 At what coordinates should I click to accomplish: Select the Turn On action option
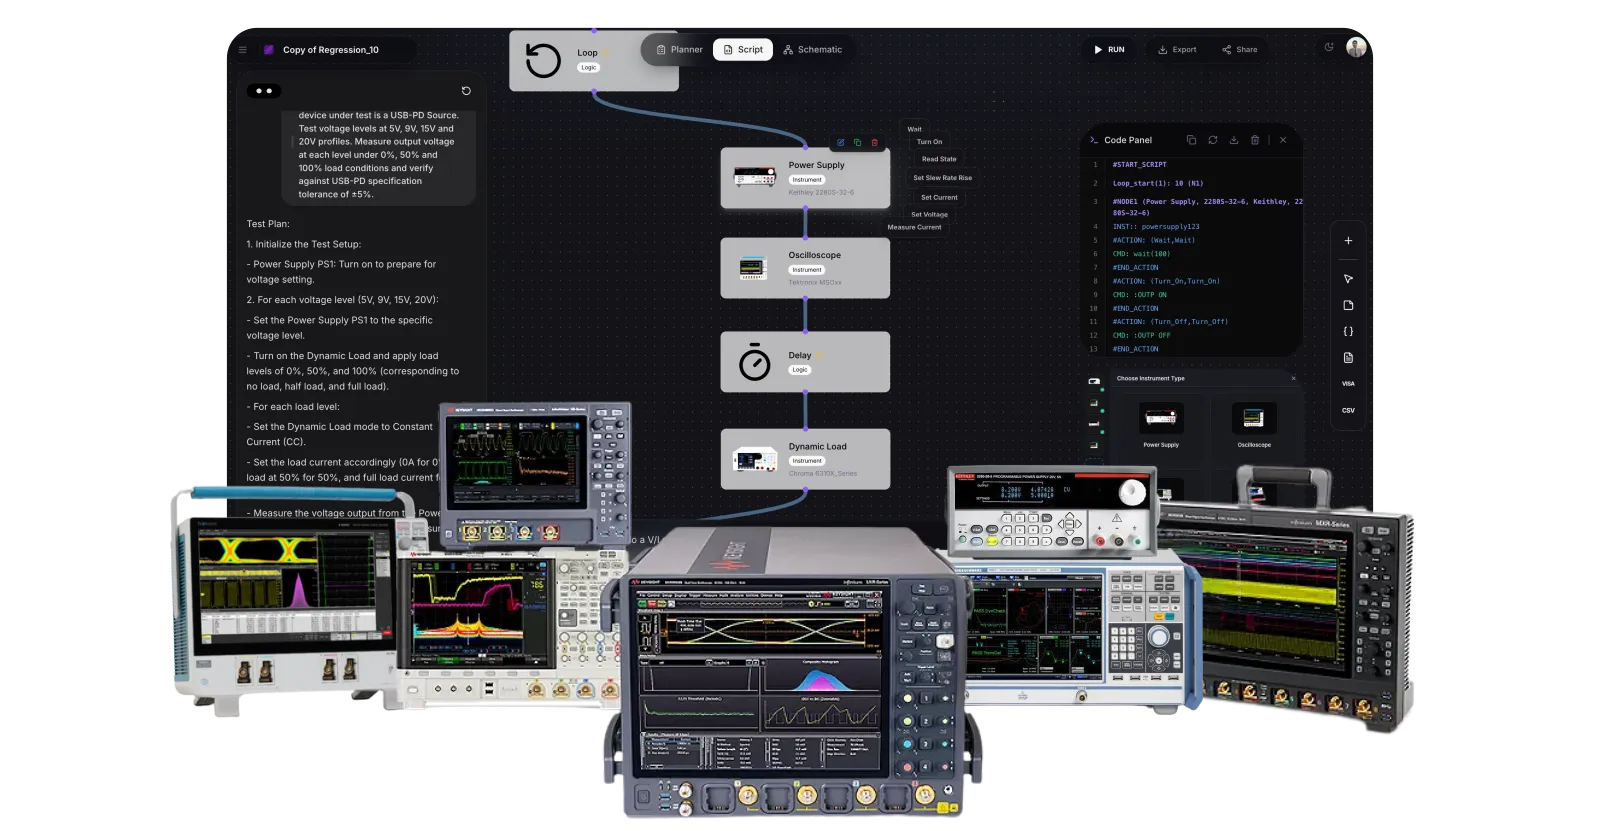coord(929,142)
